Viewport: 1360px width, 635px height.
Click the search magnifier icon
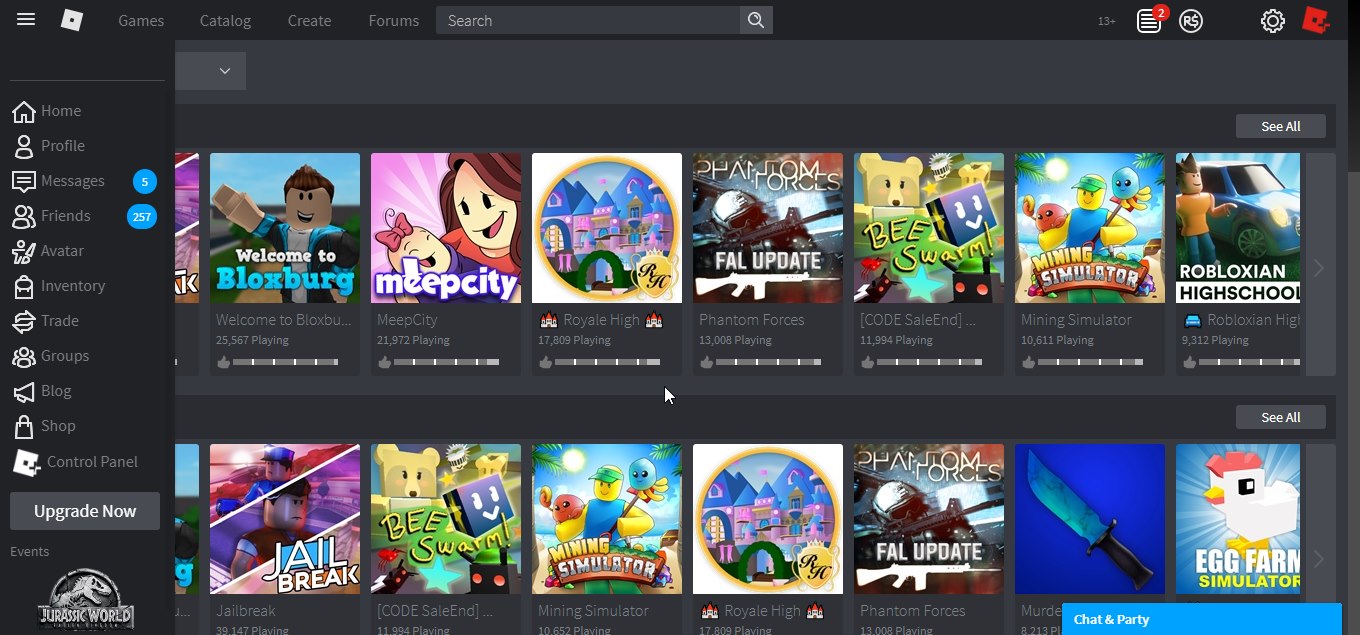(x=756, y=19)
